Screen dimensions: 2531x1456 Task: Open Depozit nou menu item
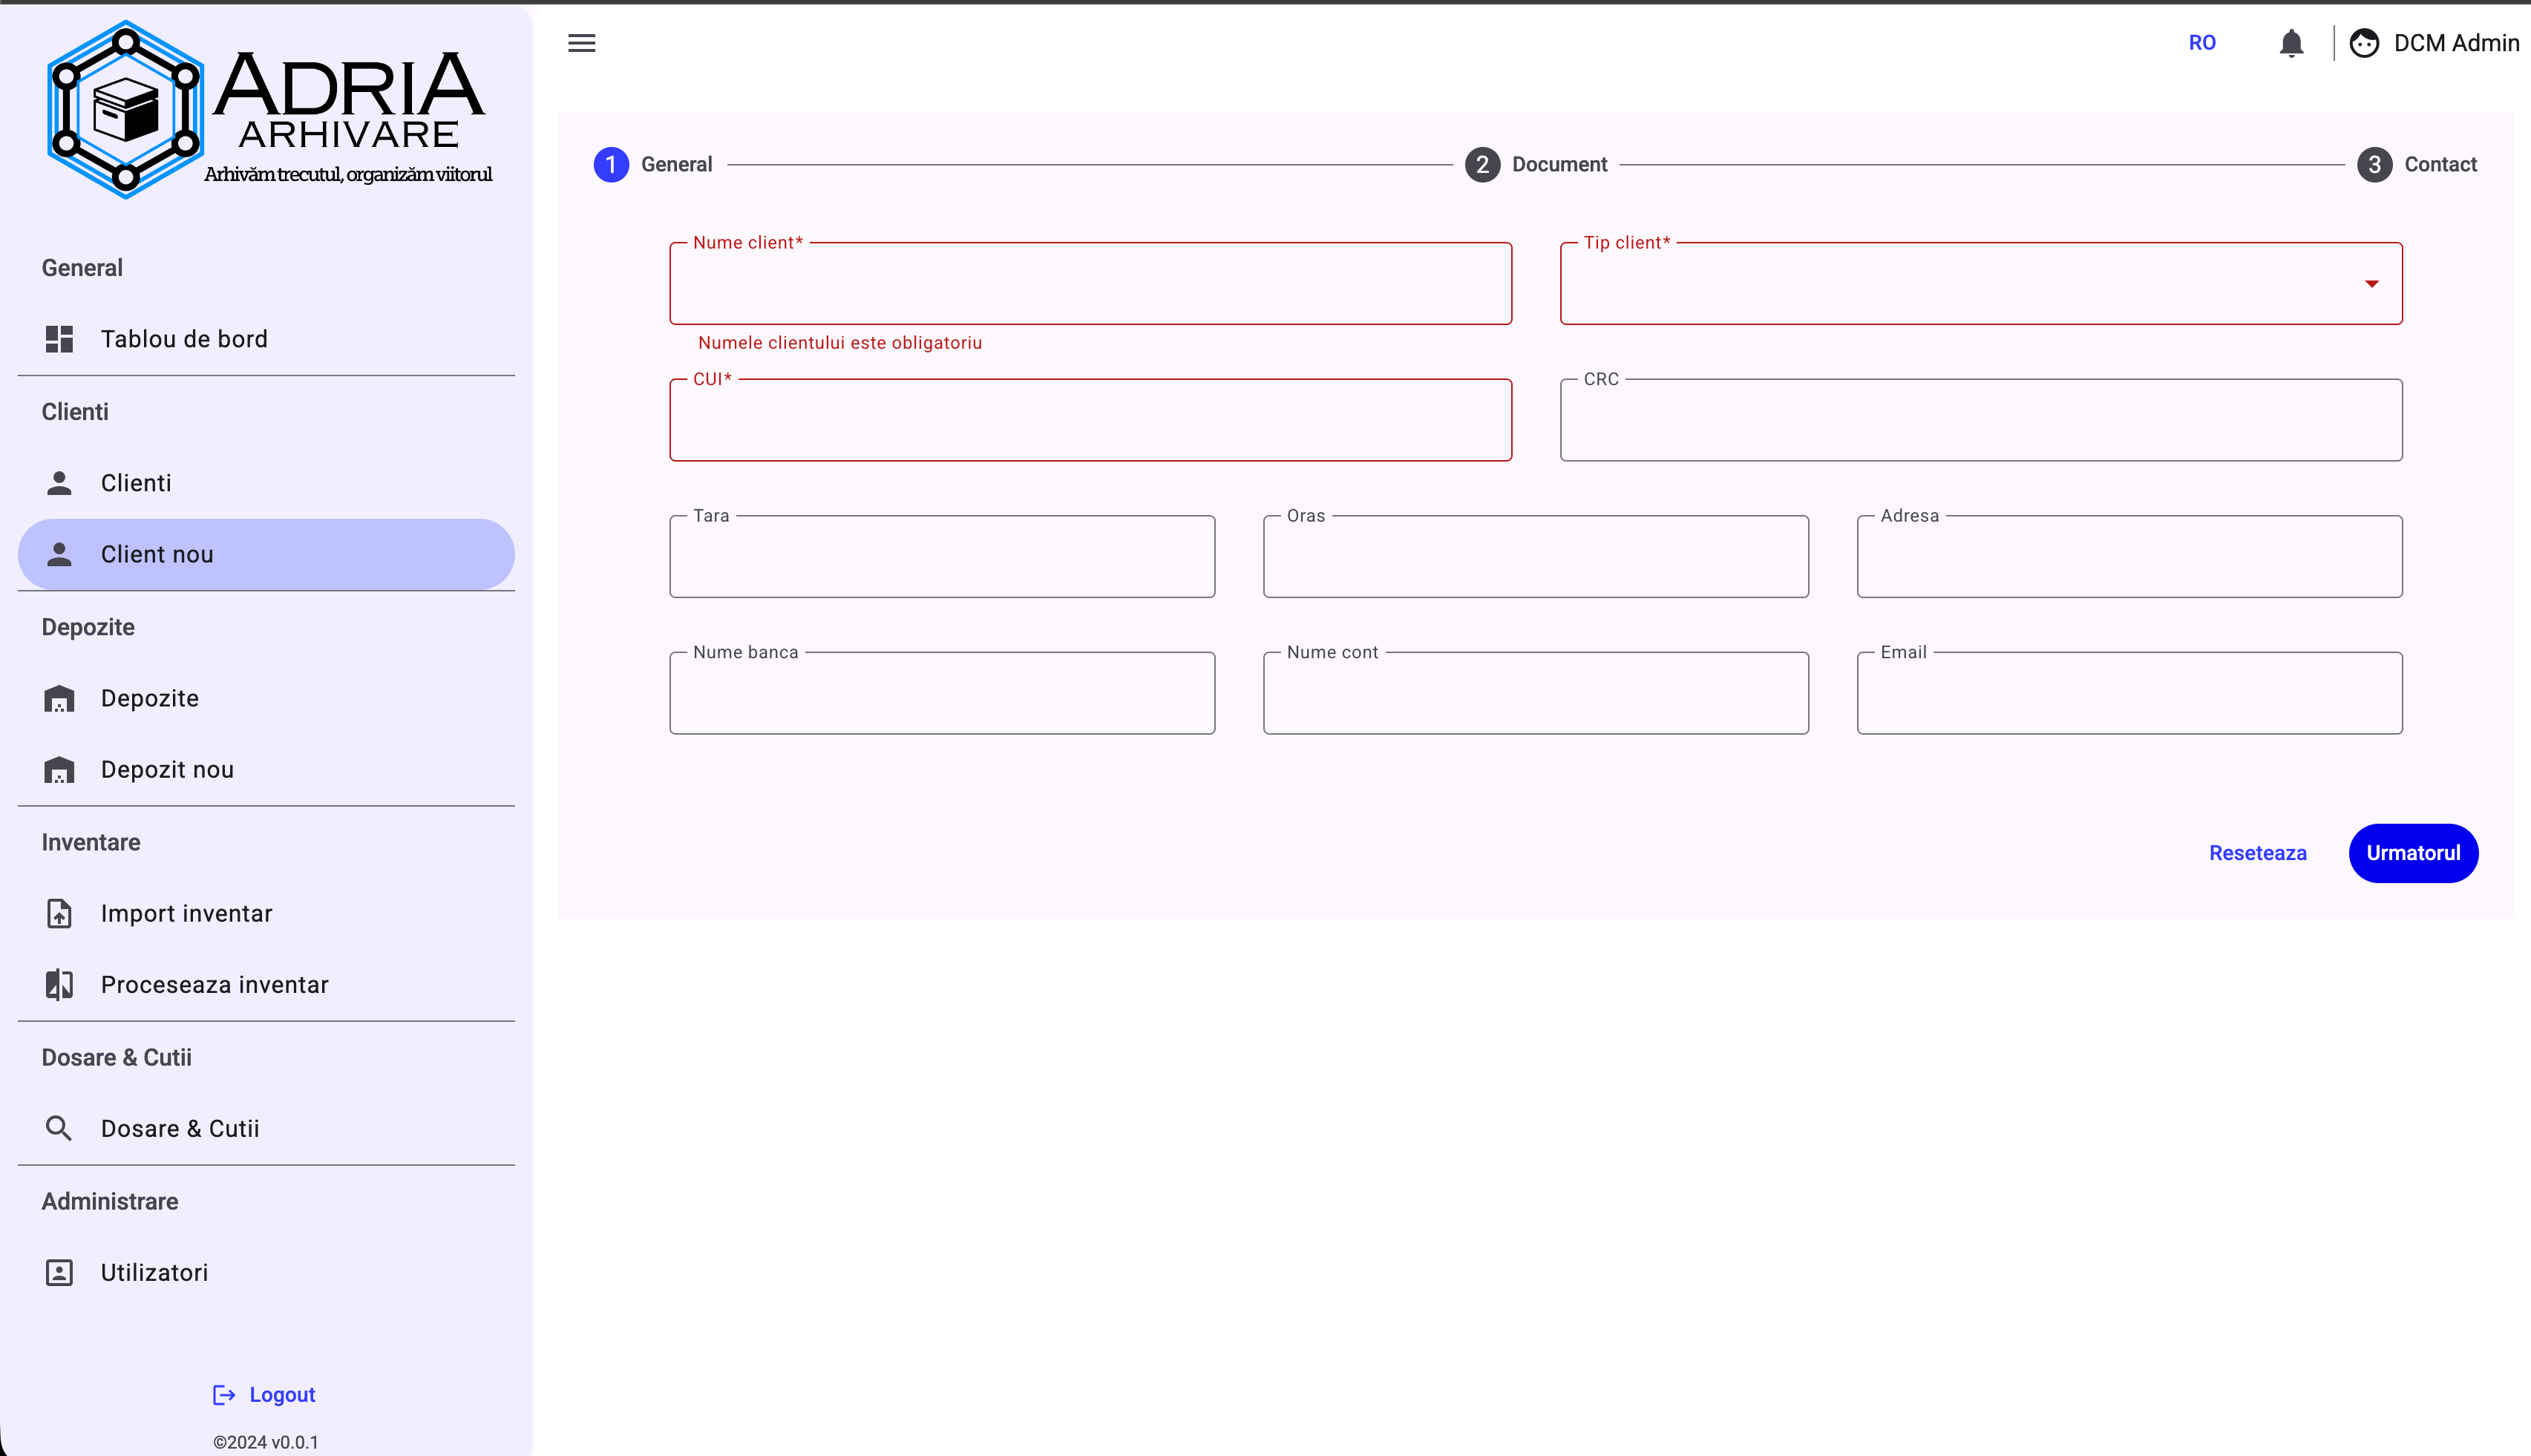266,769
